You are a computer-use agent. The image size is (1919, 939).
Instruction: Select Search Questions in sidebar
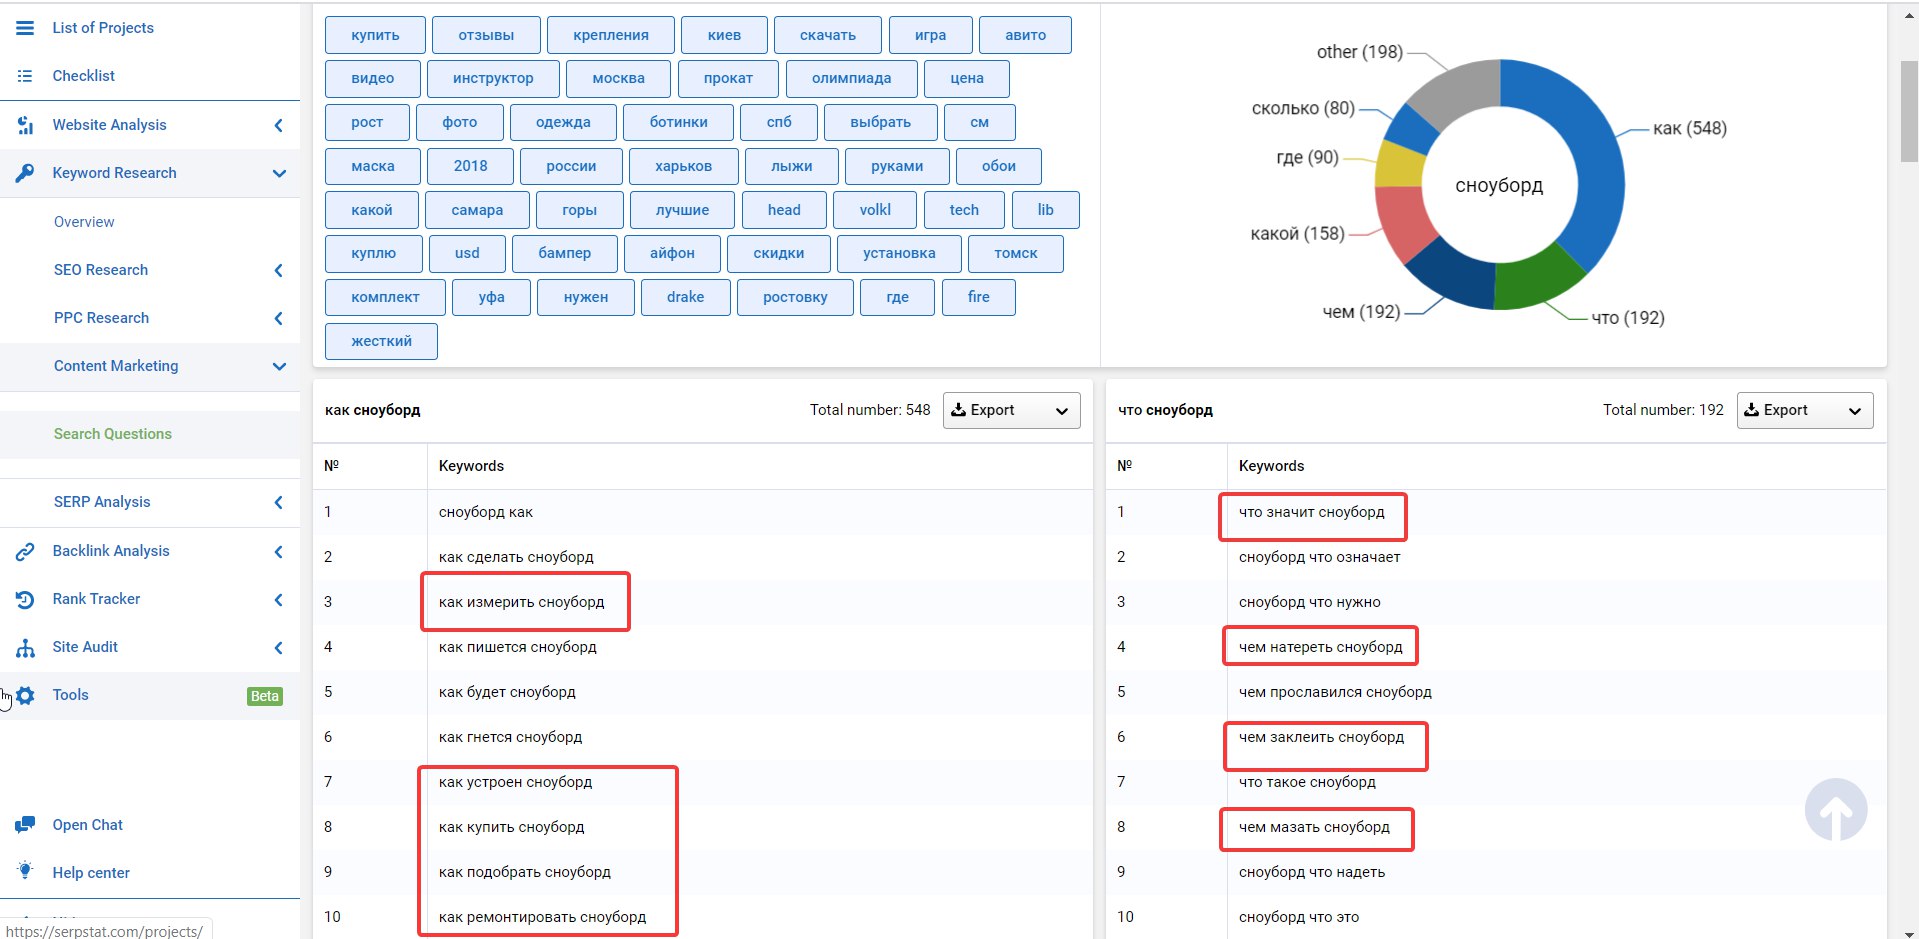point(113,434)
